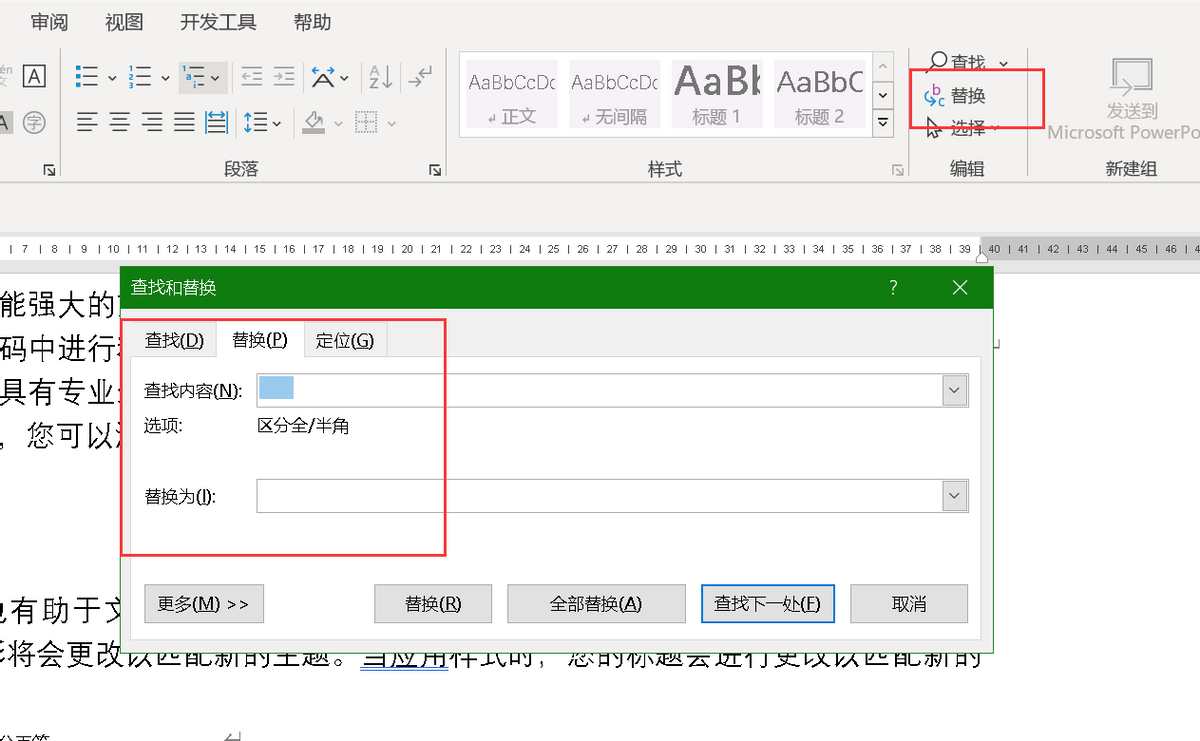
Task: Sort text with A-Z sort icon
Action: (x=381, y=77)
